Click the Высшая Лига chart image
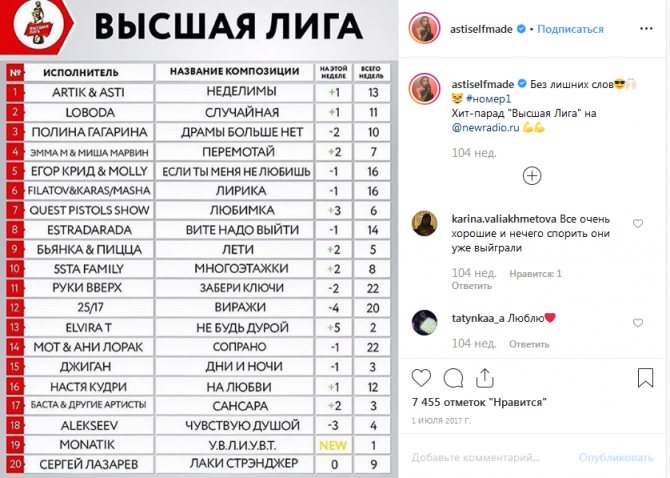 [200, 240]
